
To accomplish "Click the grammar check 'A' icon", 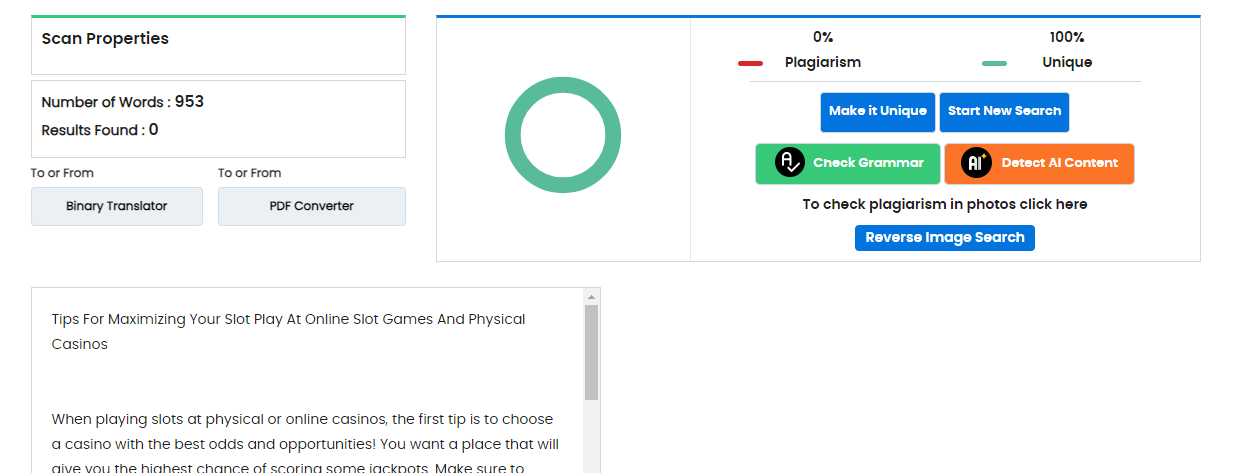I will click(x=790, y=163).
